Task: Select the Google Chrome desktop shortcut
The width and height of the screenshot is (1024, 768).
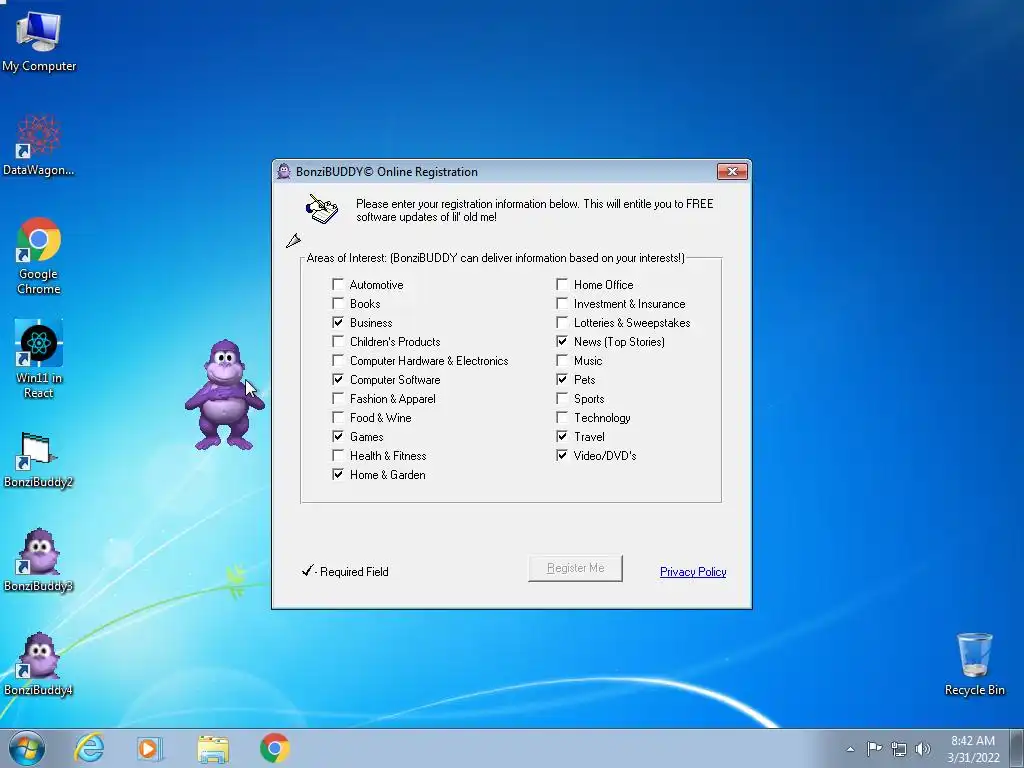Action: click(39, 255)
